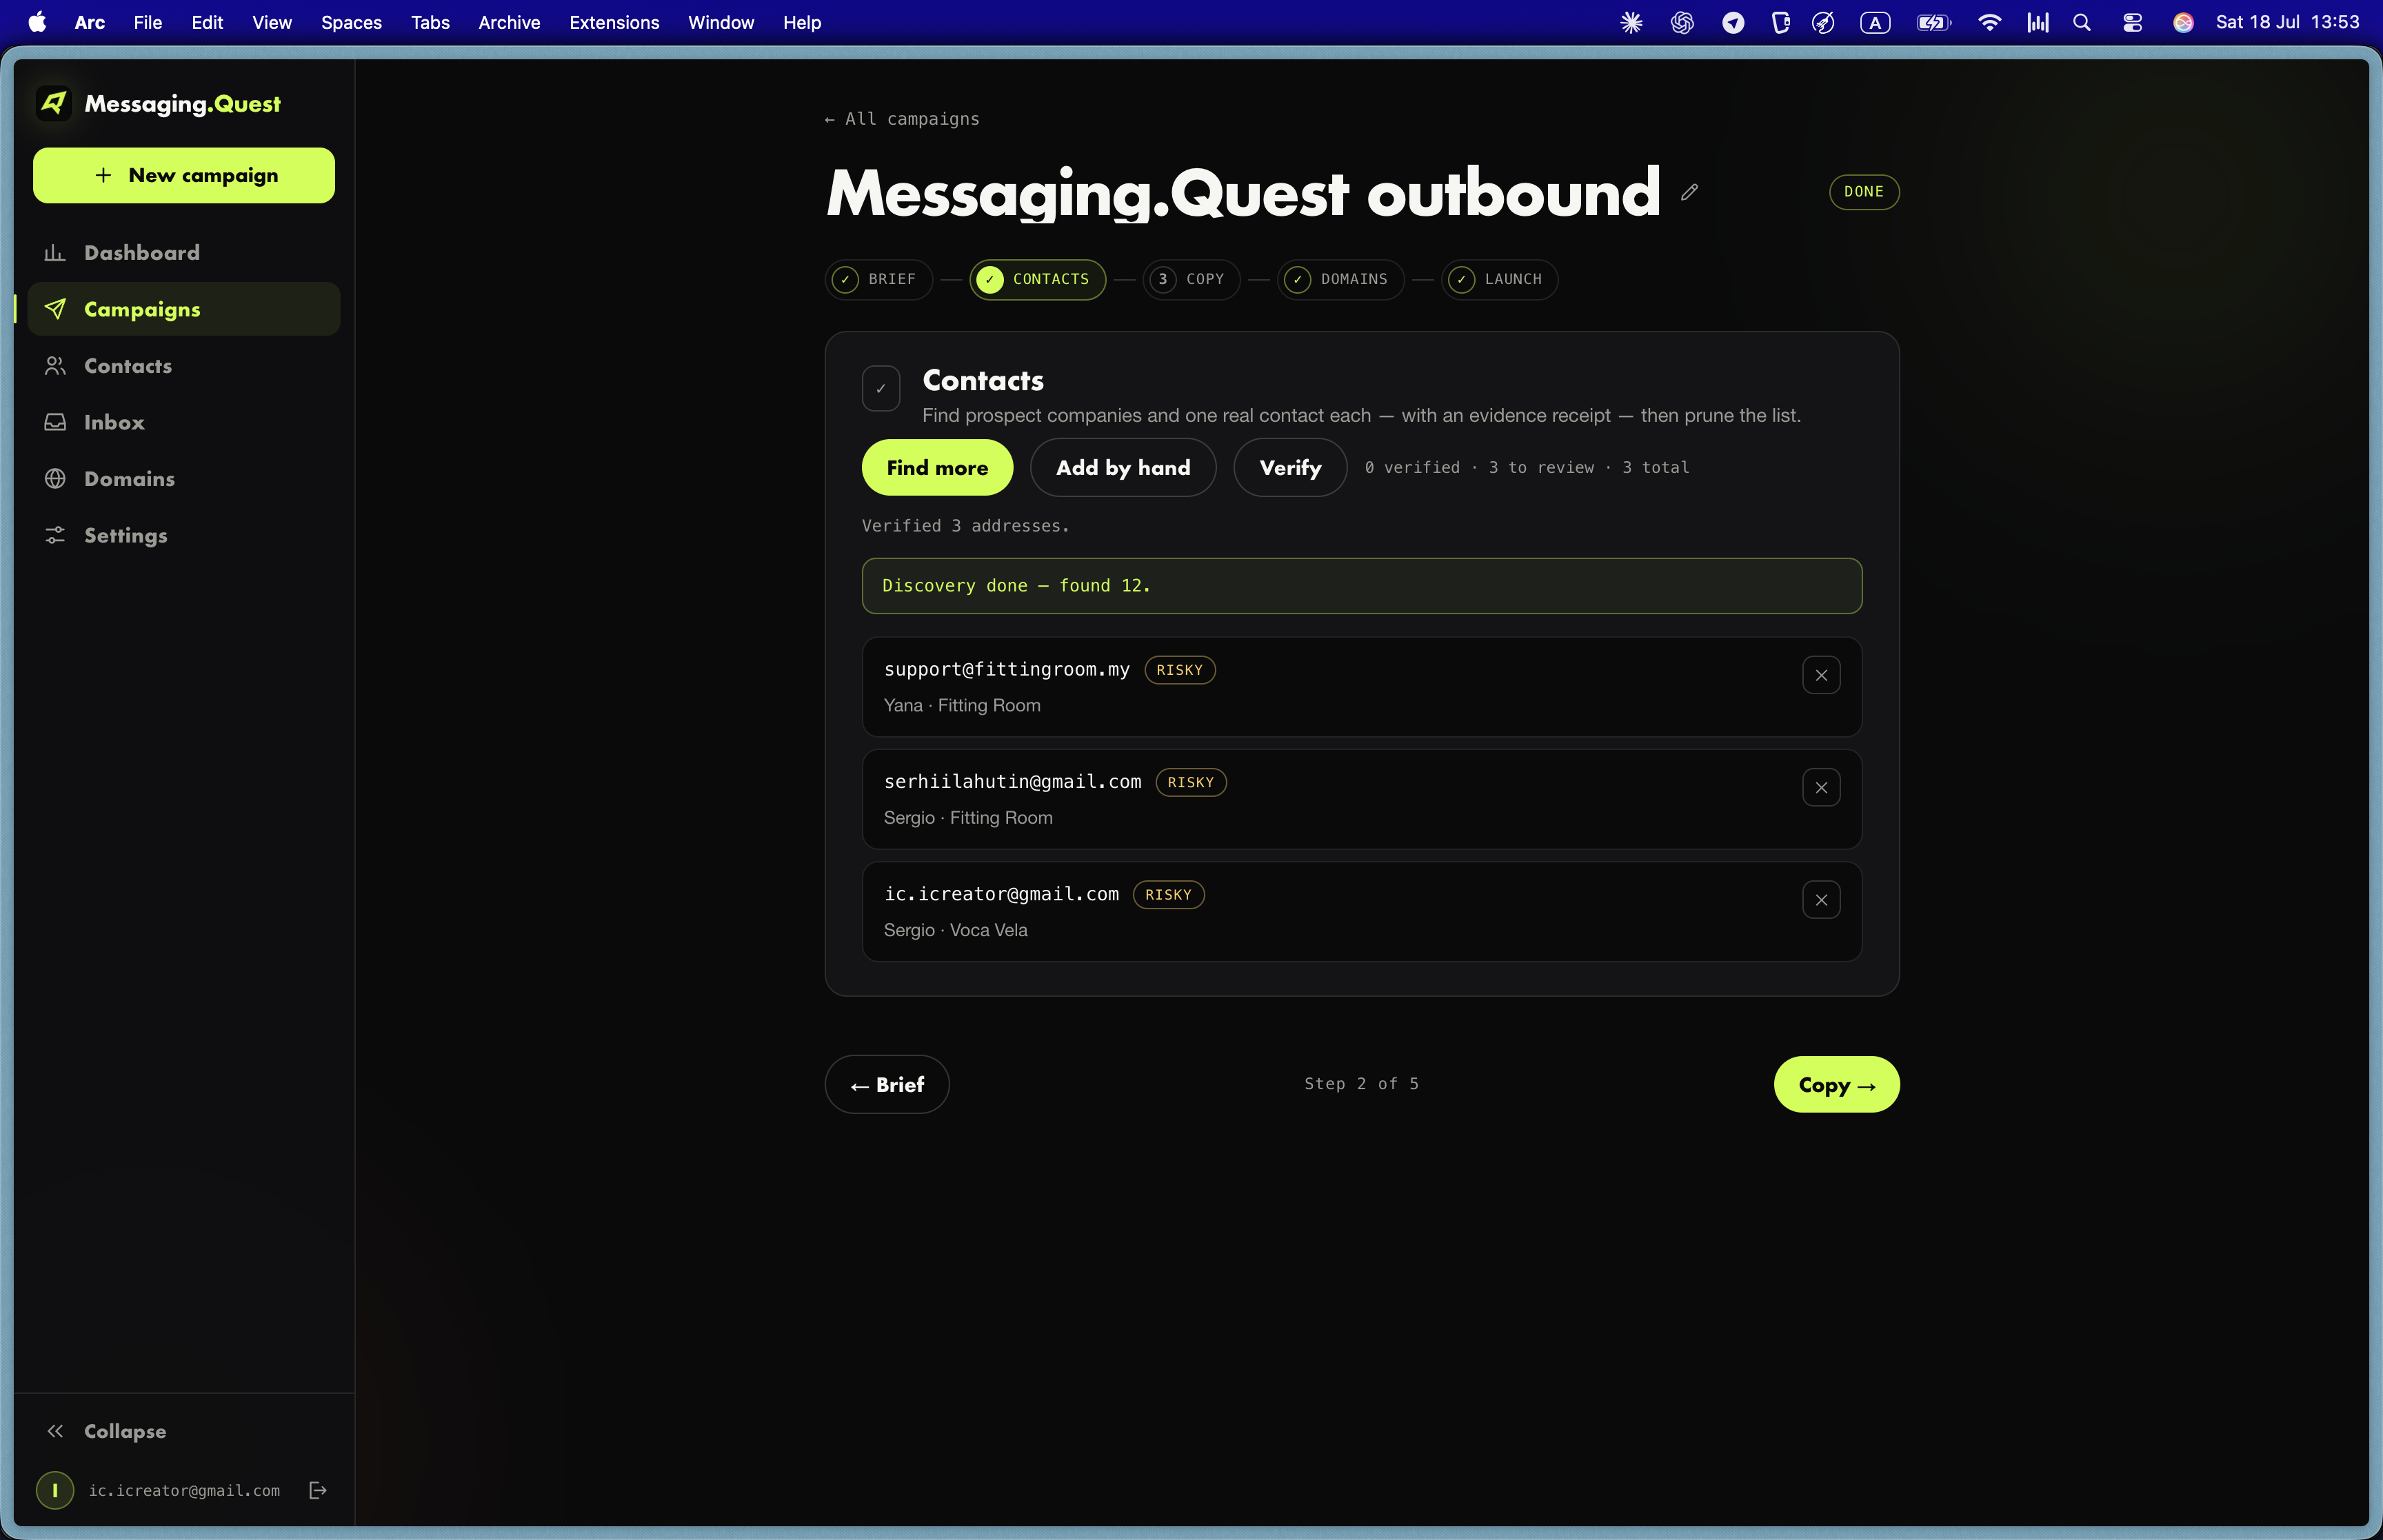Open the Spaces menu
This screenshot has width=2383, height=1540.
[x=351, y=22]
